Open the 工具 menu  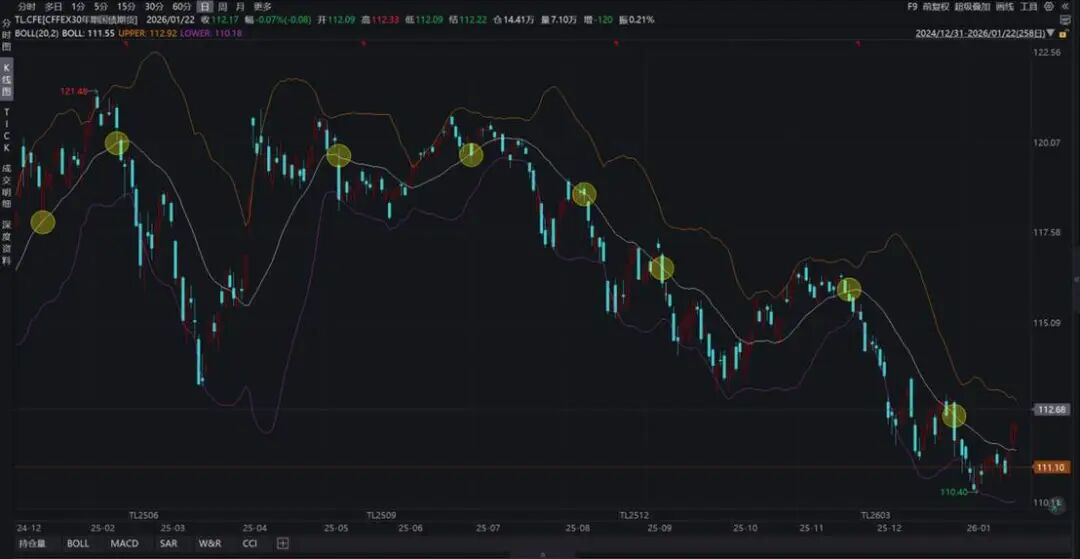pos(1028,6)
